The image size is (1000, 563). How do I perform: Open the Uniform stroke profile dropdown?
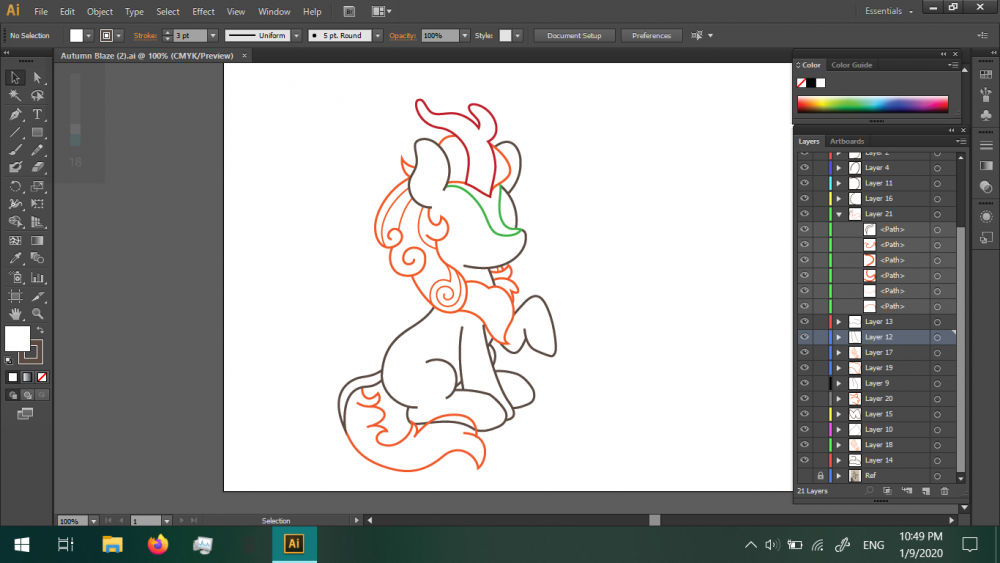(x=297, y=36)
